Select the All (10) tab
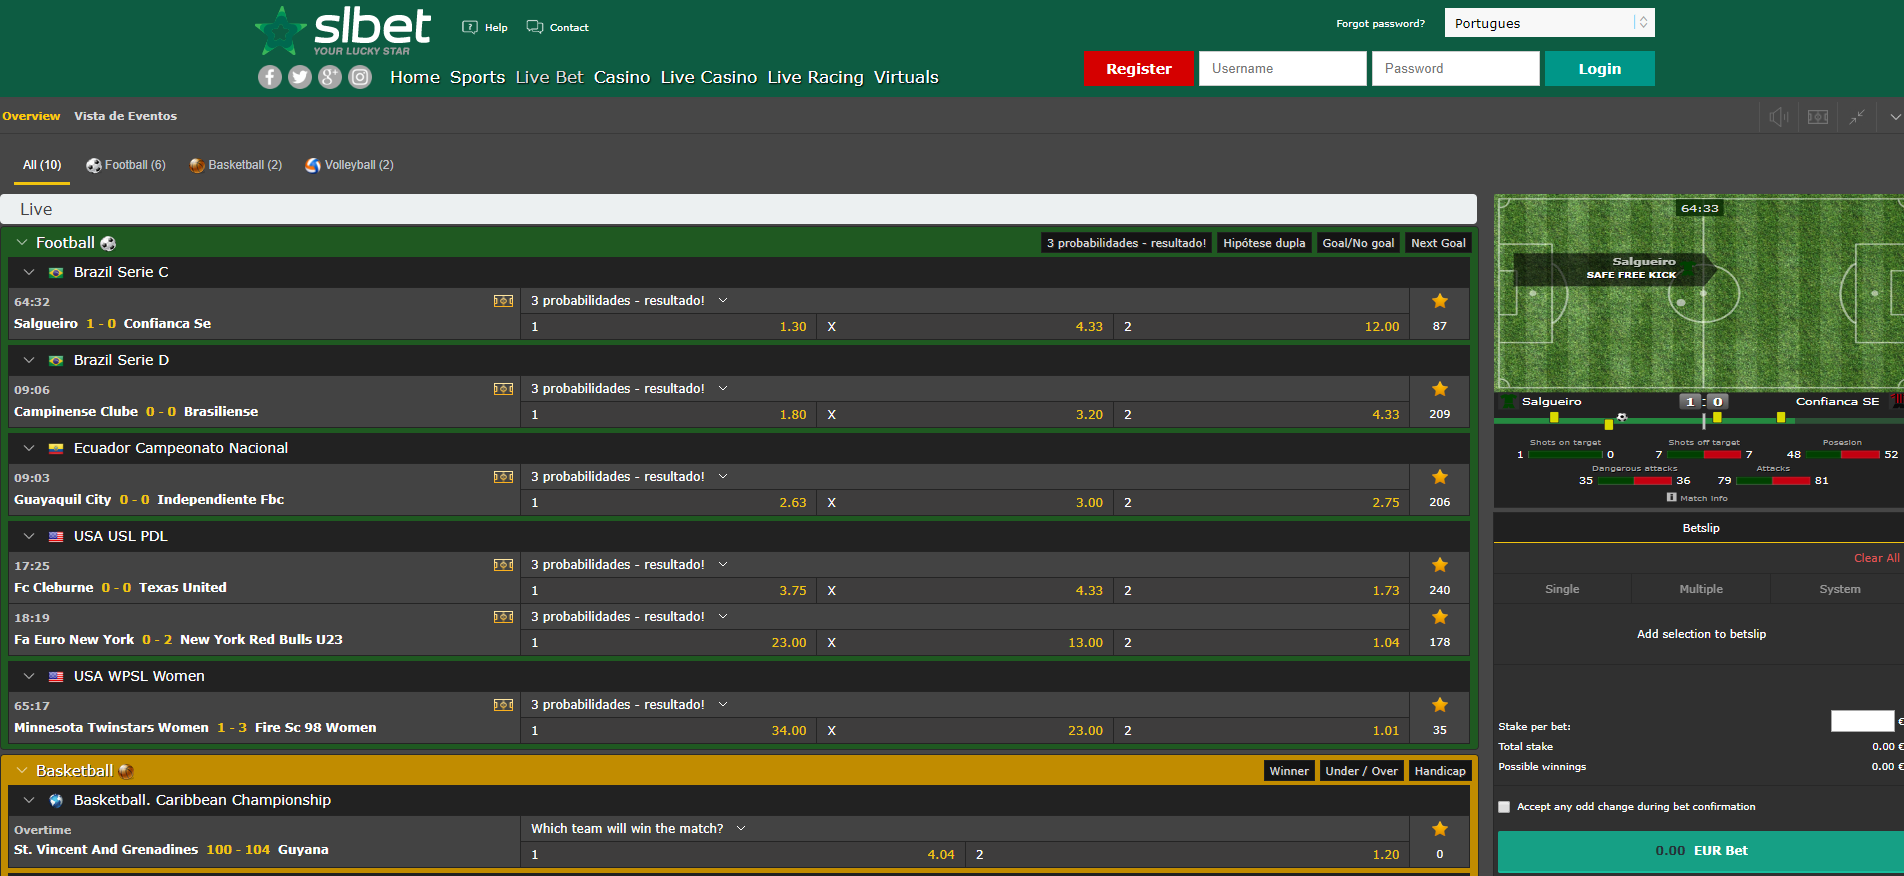1904x876 pixels. [42, 165]
